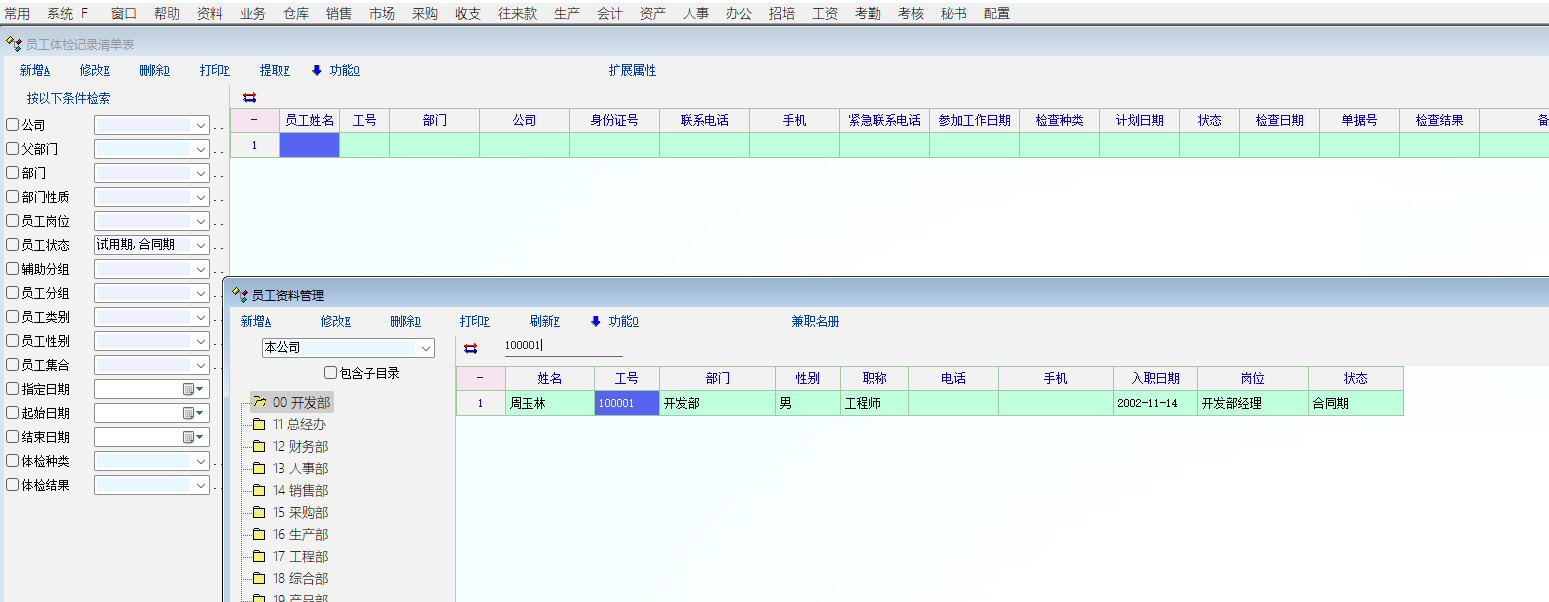Open the 人事 menu in menu bar
This screenshot has width=1549, height=602.
tap(696, 14)
